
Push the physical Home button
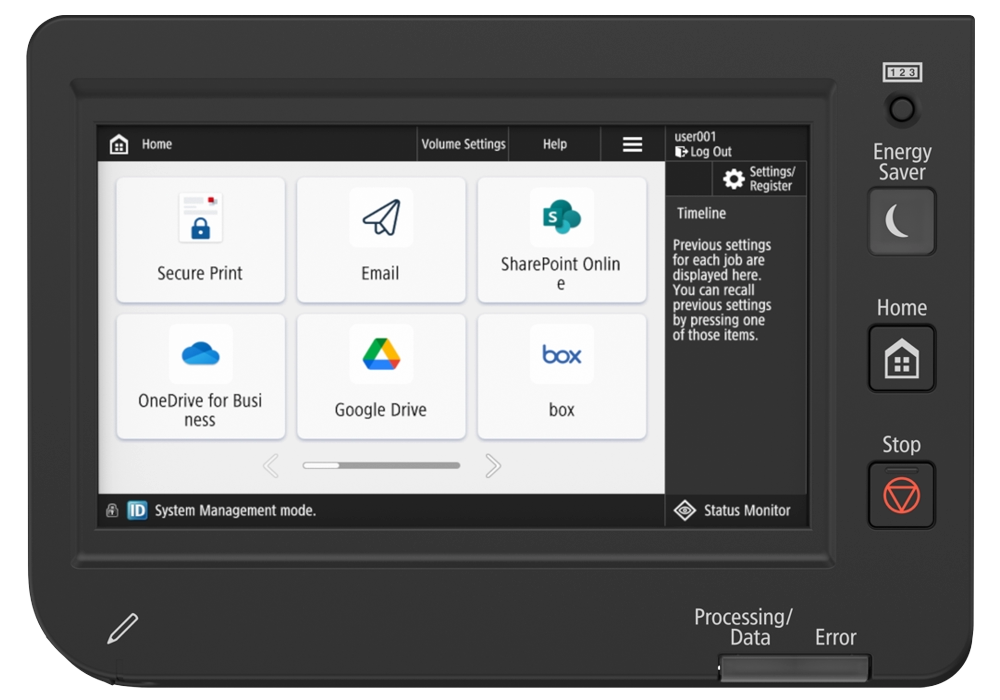click(902, 358)
